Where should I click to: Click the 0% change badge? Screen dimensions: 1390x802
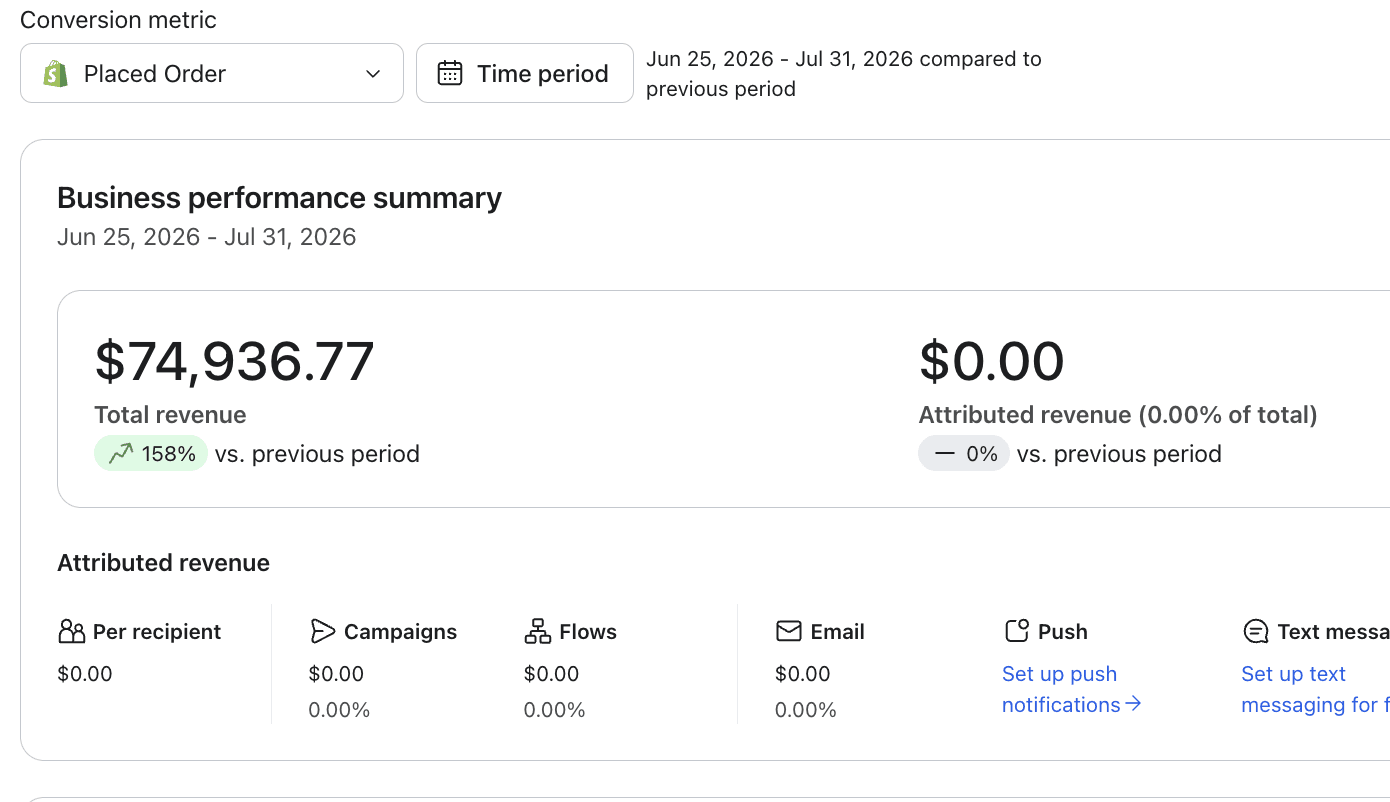pos(964,454)
